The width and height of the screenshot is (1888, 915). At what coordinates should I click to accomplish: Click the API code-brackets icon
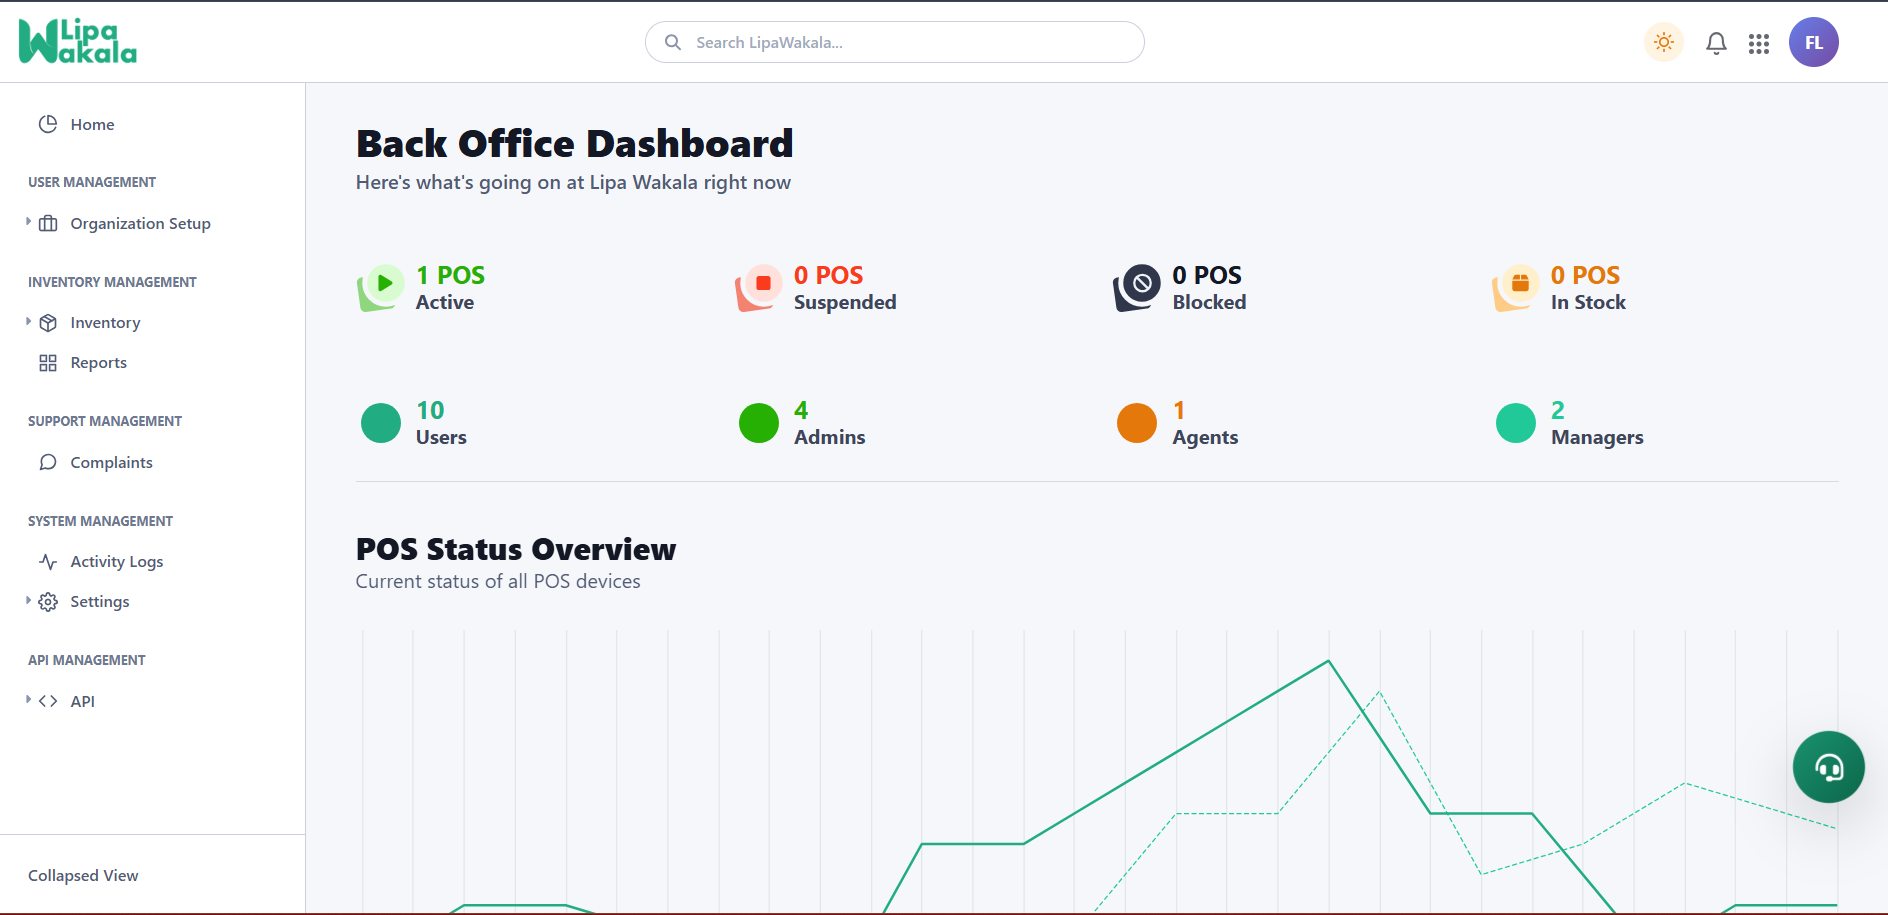(x=48, y=701)
